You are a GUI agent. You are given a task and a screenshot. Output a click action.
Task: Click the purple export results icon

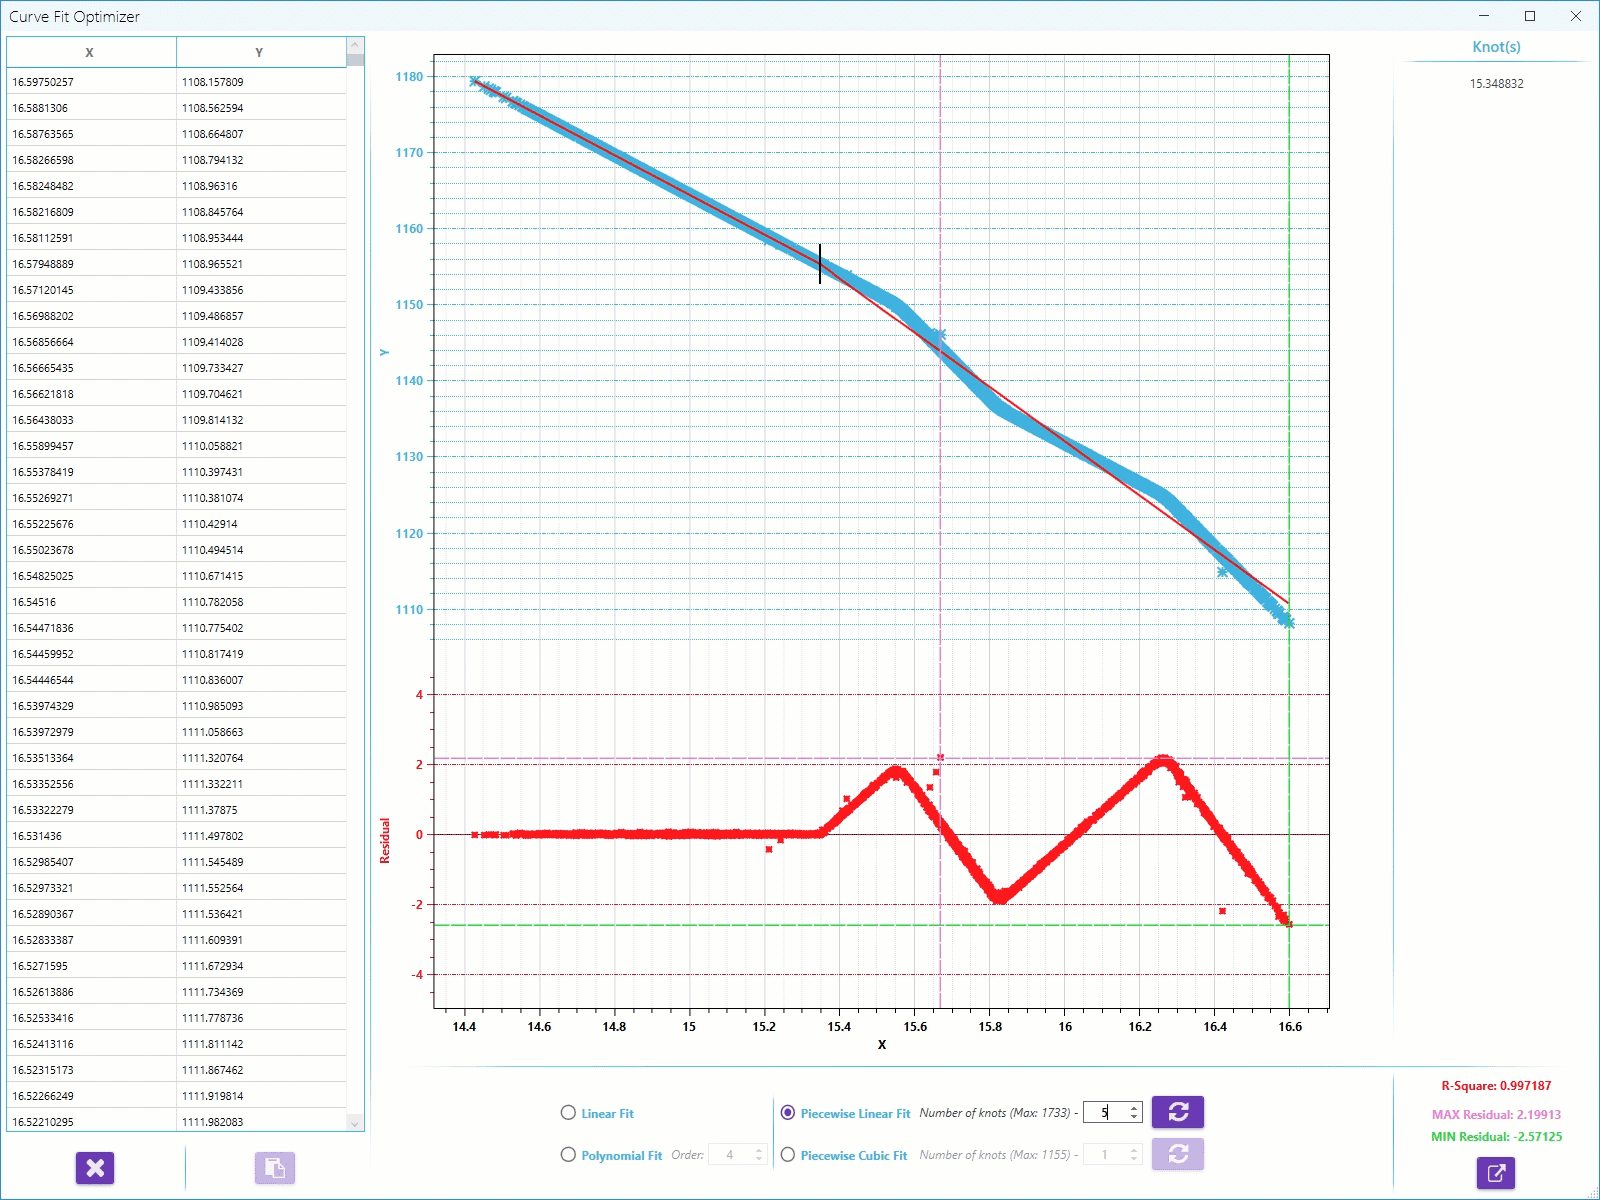tap(1495, 1173)
